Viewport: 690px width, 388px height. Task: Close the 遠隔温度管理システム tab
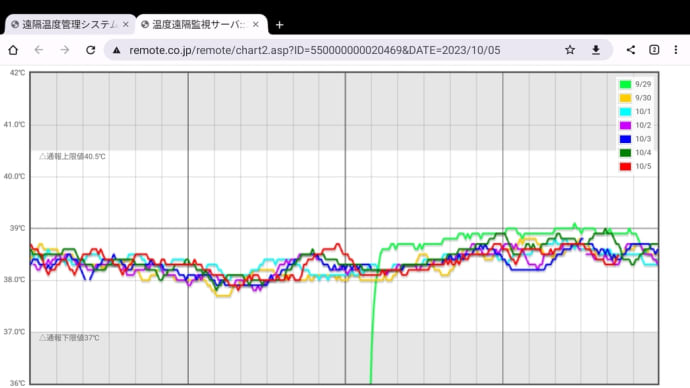pos(125,25)
